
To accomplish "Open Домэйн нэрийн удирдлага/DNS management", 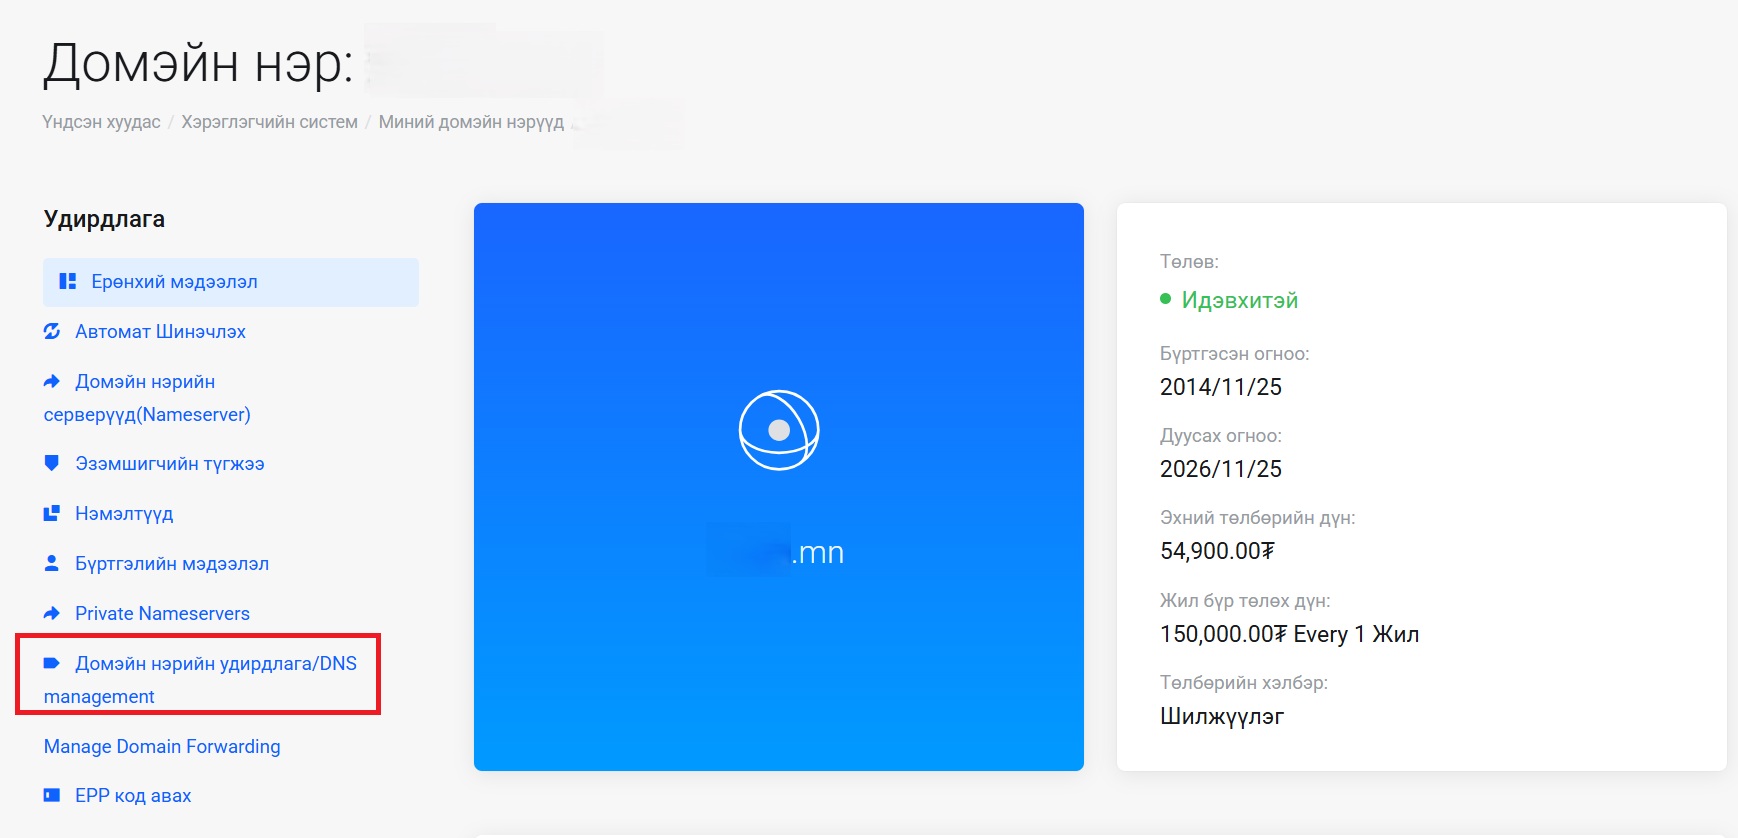I will (215, 664).
